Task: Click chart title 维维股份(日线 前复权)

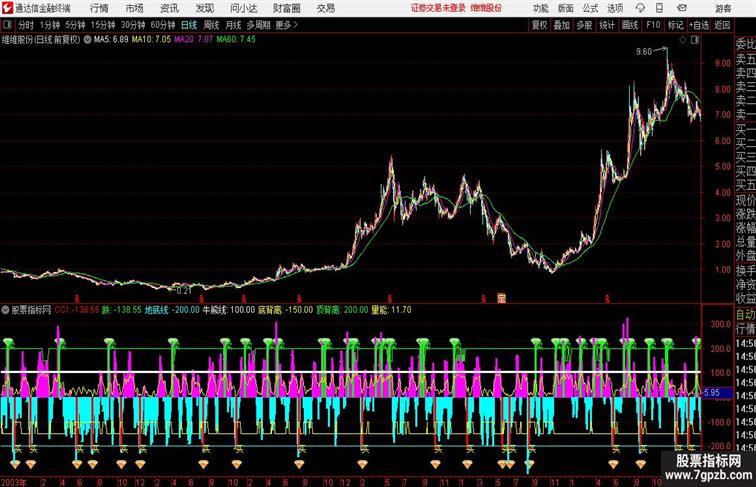Action: pyautogui.click(x=41, y=40)
